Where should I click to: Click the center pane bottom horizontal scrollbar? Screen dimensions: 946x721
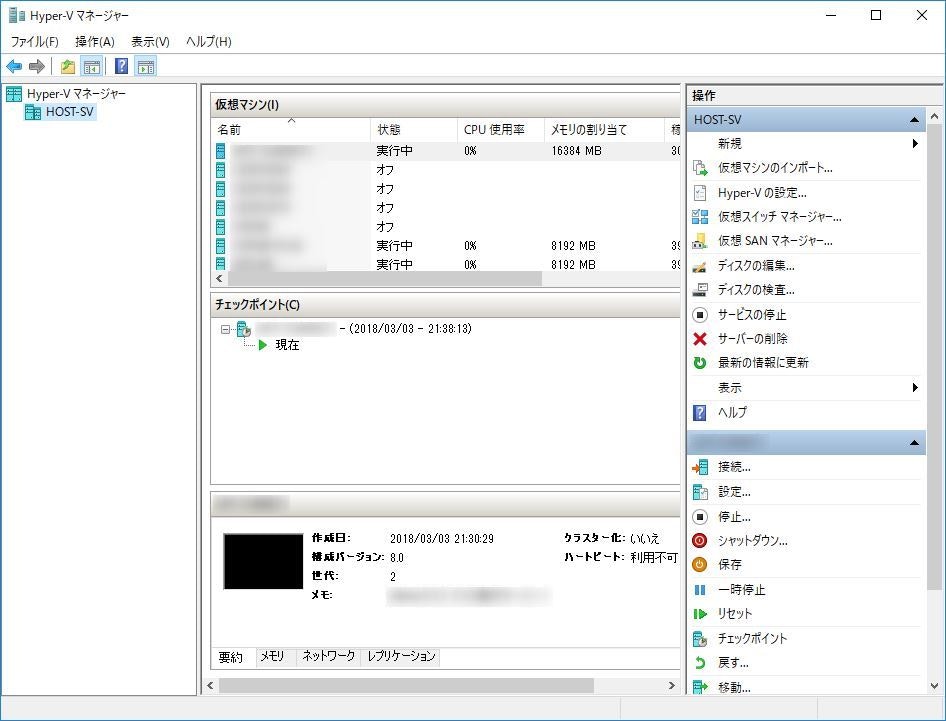click(x=406, y=686)
